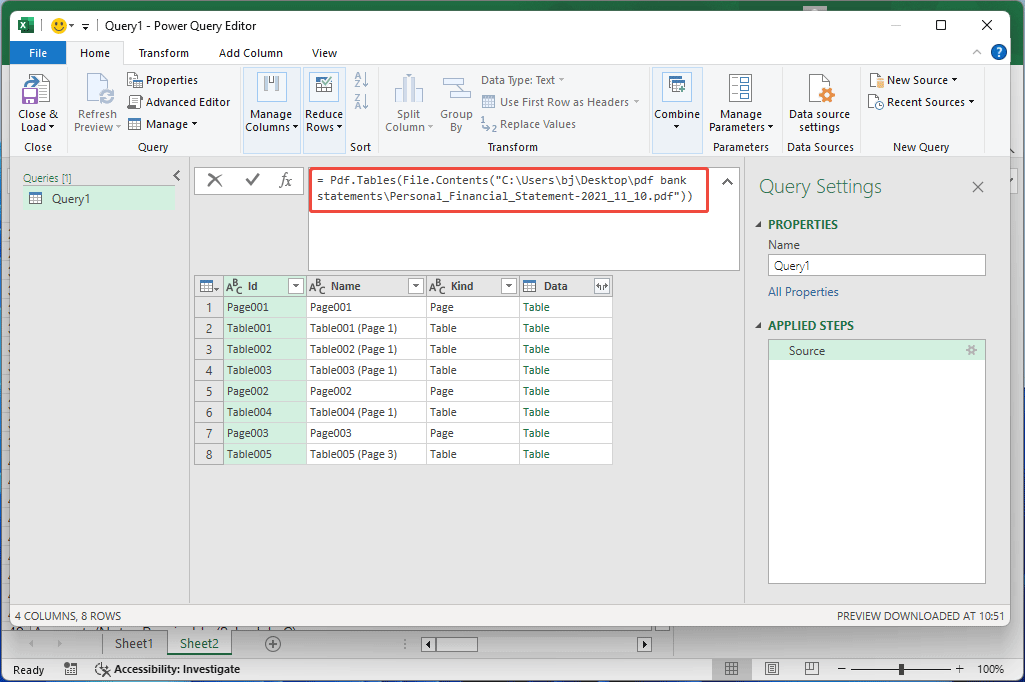Adjust the zoom slider in the status bar
This screenshot has width=1025, height=682.
902,669
